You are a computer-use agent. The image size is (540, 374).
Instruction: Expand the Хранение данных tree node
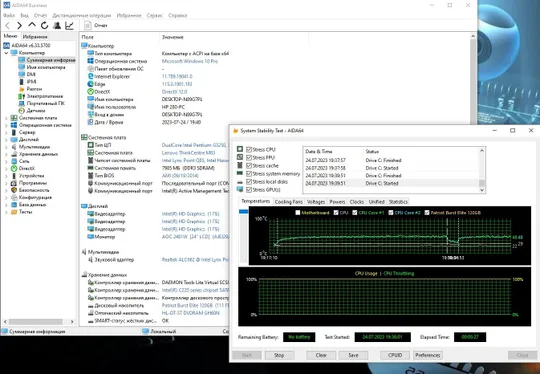pos(6,154)
